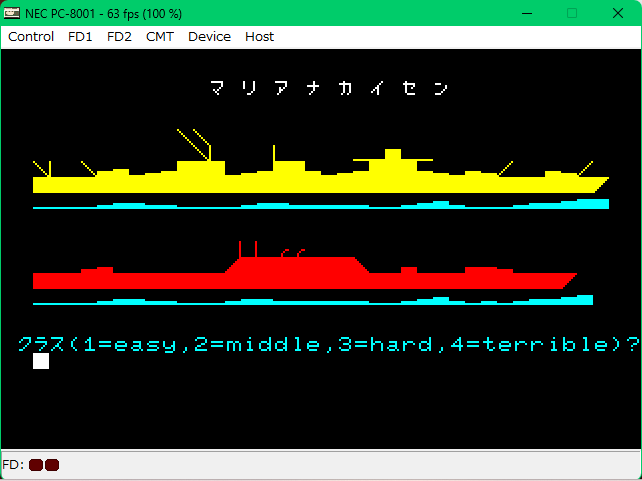Open the CMT menu

coord(160,37)
